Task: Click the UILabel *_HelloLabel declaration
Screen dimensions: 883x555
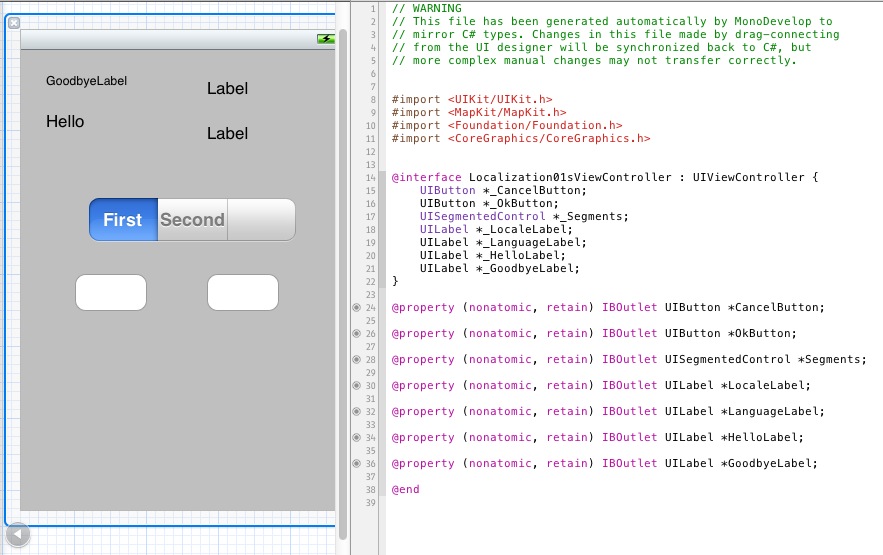Action: tap(492, 255)
